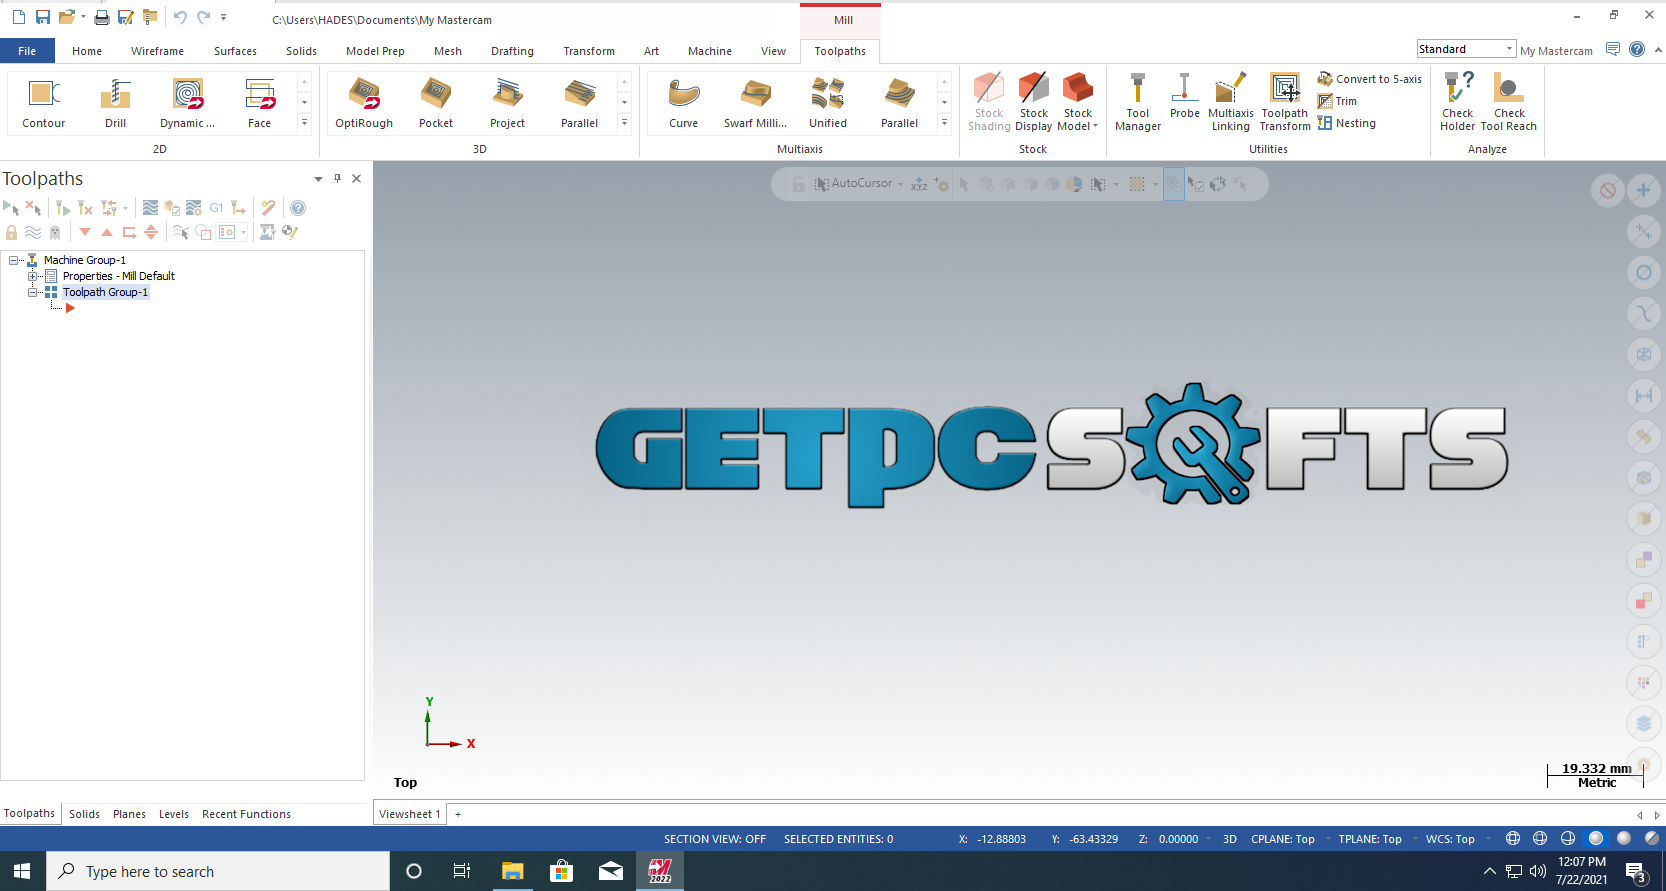
Task: Open the Nesting utility
Action: [x=1346, y=123]
